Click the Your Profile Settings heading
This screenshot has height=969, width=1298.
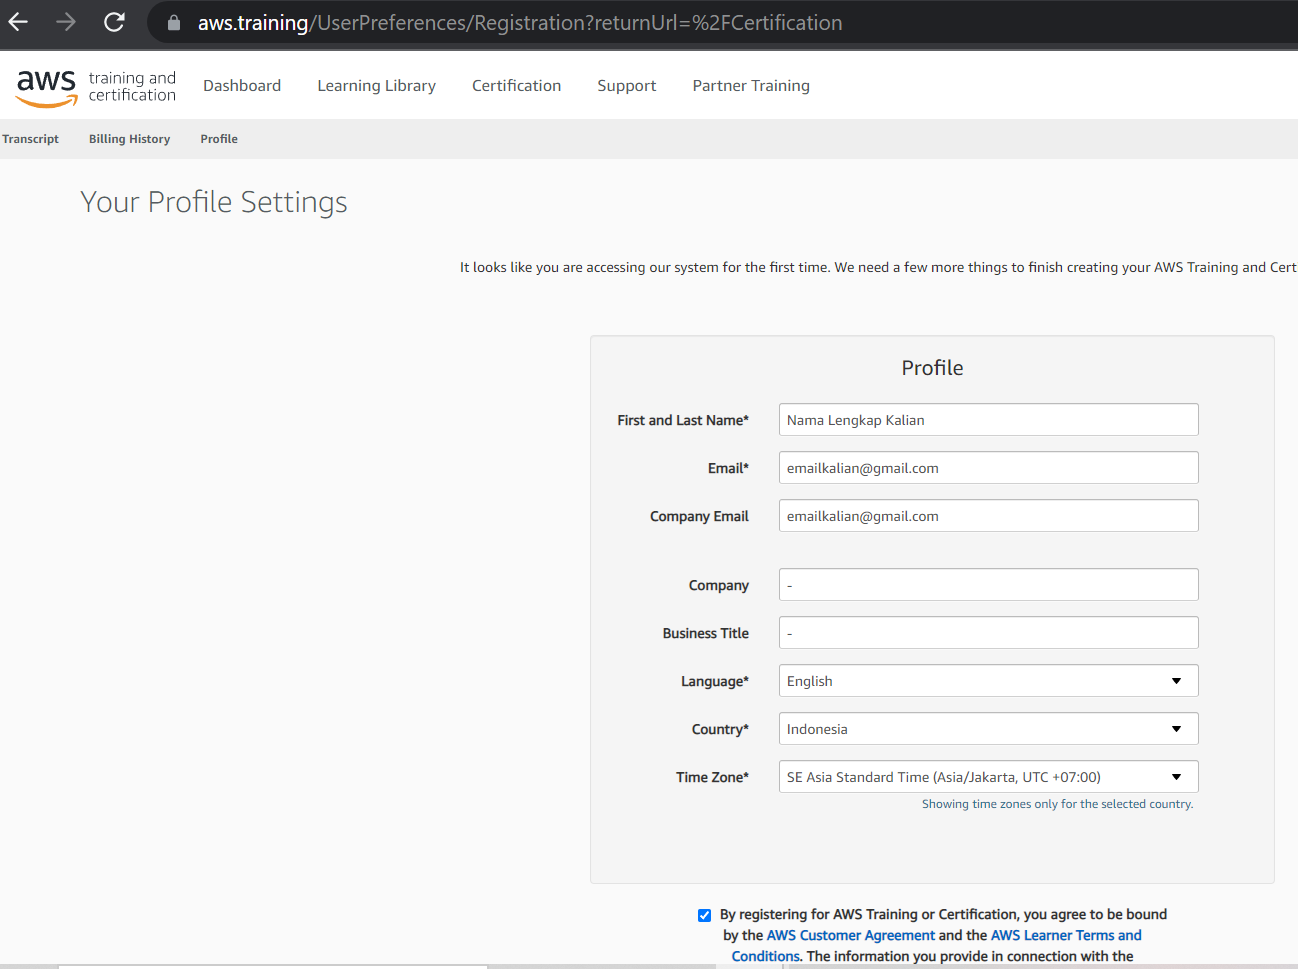pyautogui.click(x=214, y=202)
